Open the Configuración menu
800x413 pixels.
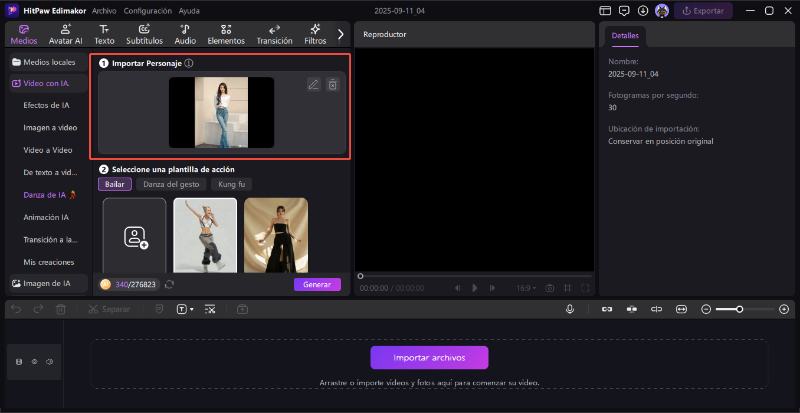tap(147, 11)
